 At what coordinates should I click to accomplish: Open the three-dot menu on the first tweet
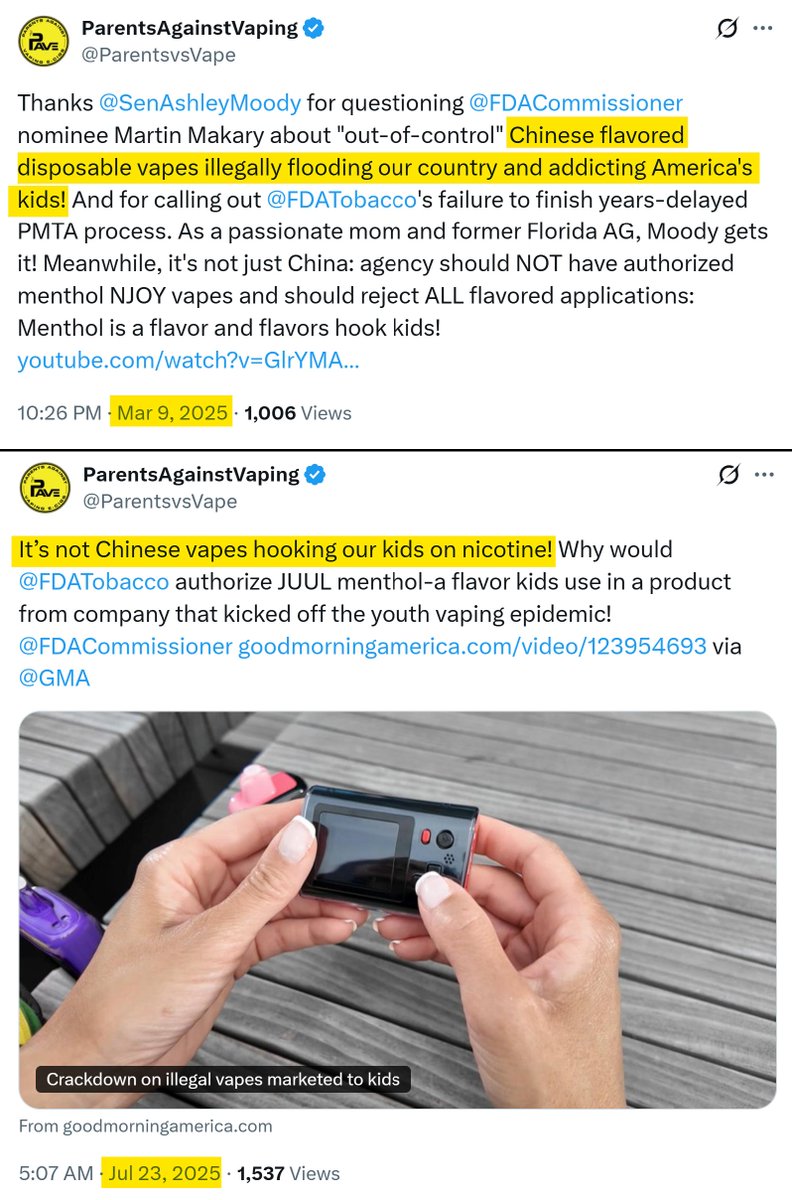pyautogui.click(x=764, y=30)
